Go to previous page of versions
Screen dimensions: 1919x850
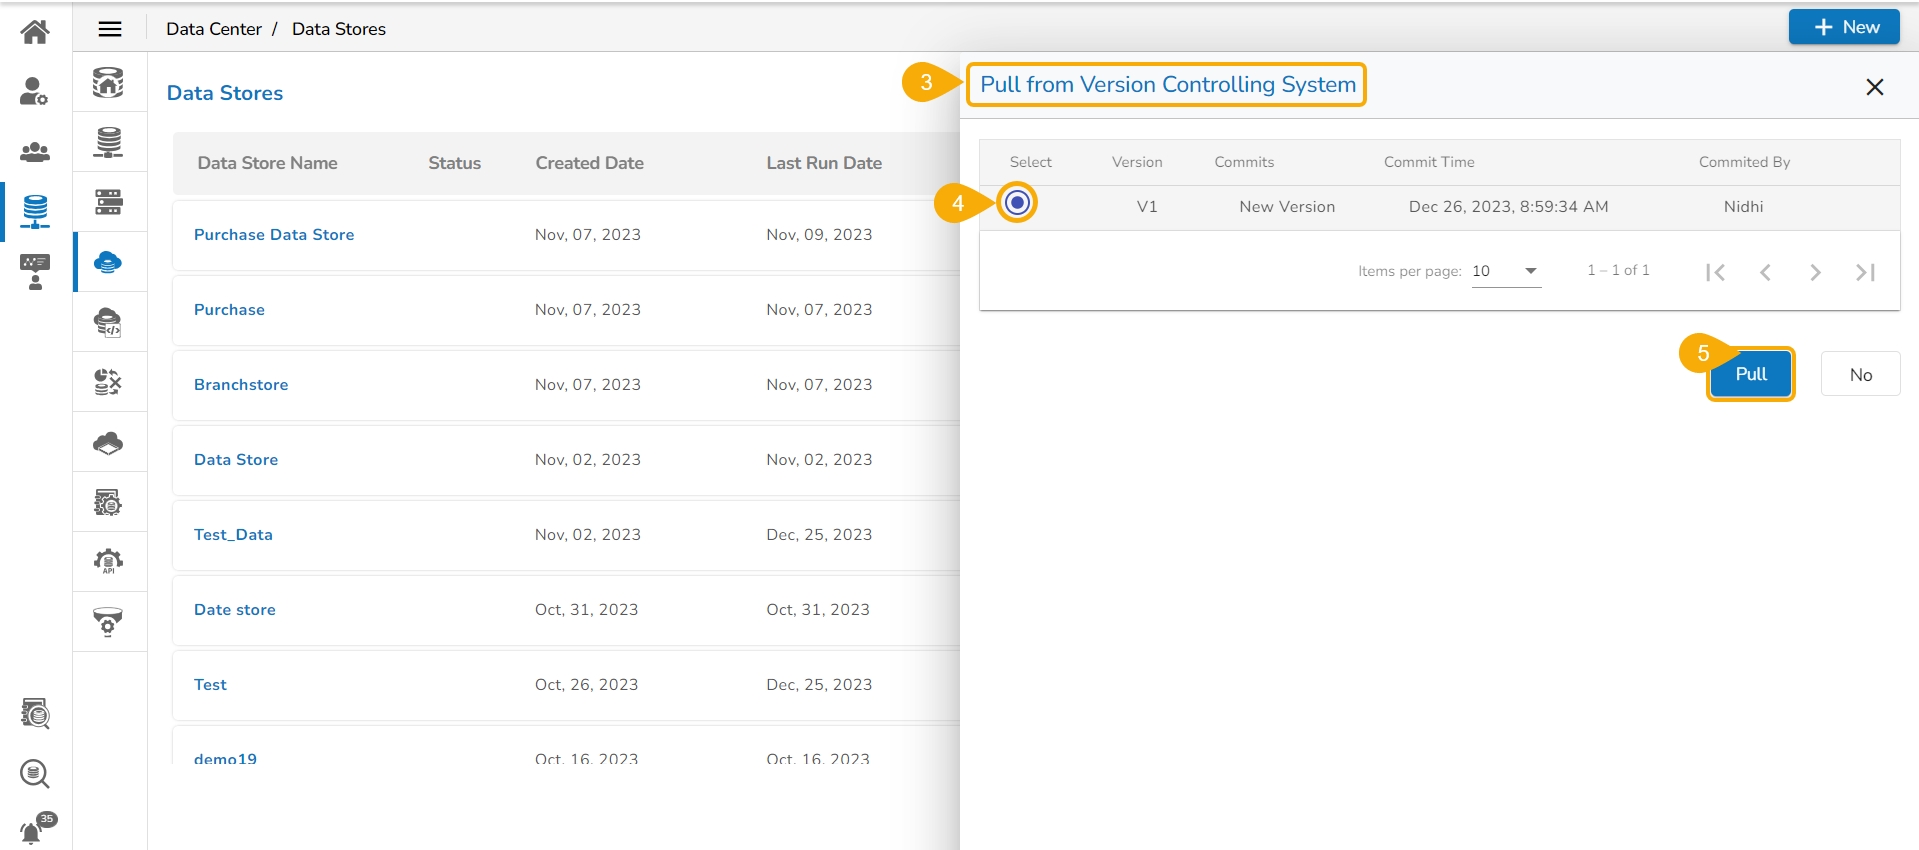(x=1766, y=272)
